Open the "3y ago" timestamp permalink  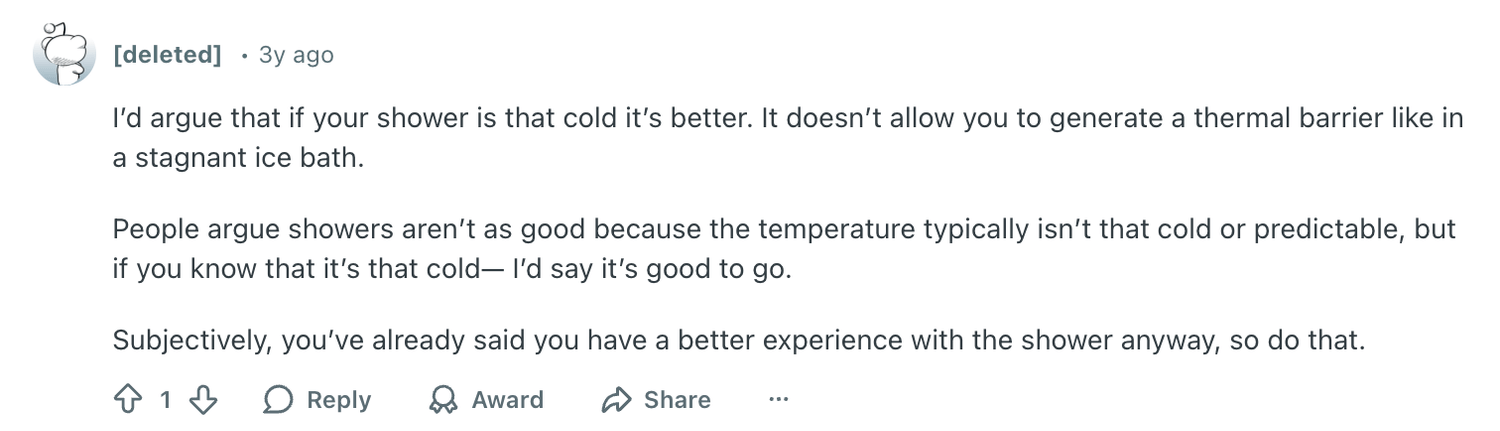coord(296,54)
